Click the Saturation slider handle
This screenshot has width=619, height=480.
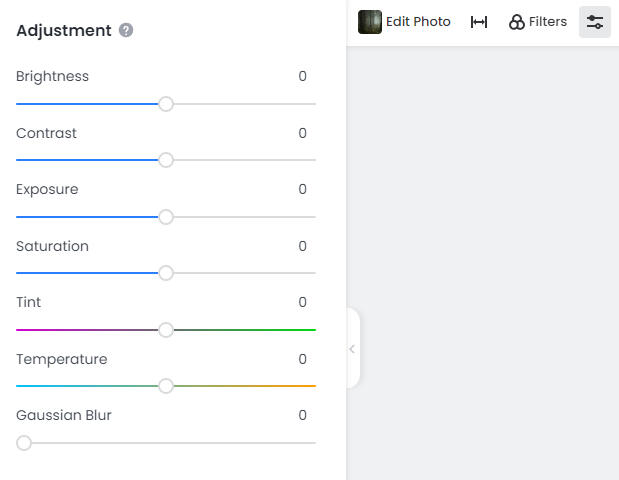166,273
